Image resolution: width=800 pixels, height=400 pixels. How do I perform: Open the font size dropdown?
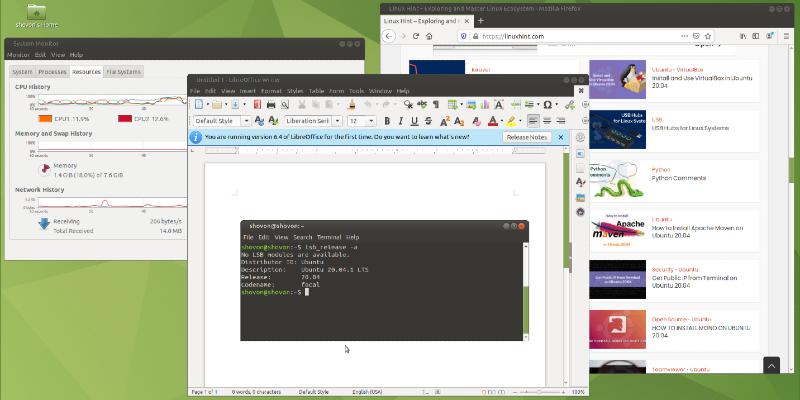pyautogui.click(x=371, y=121)
